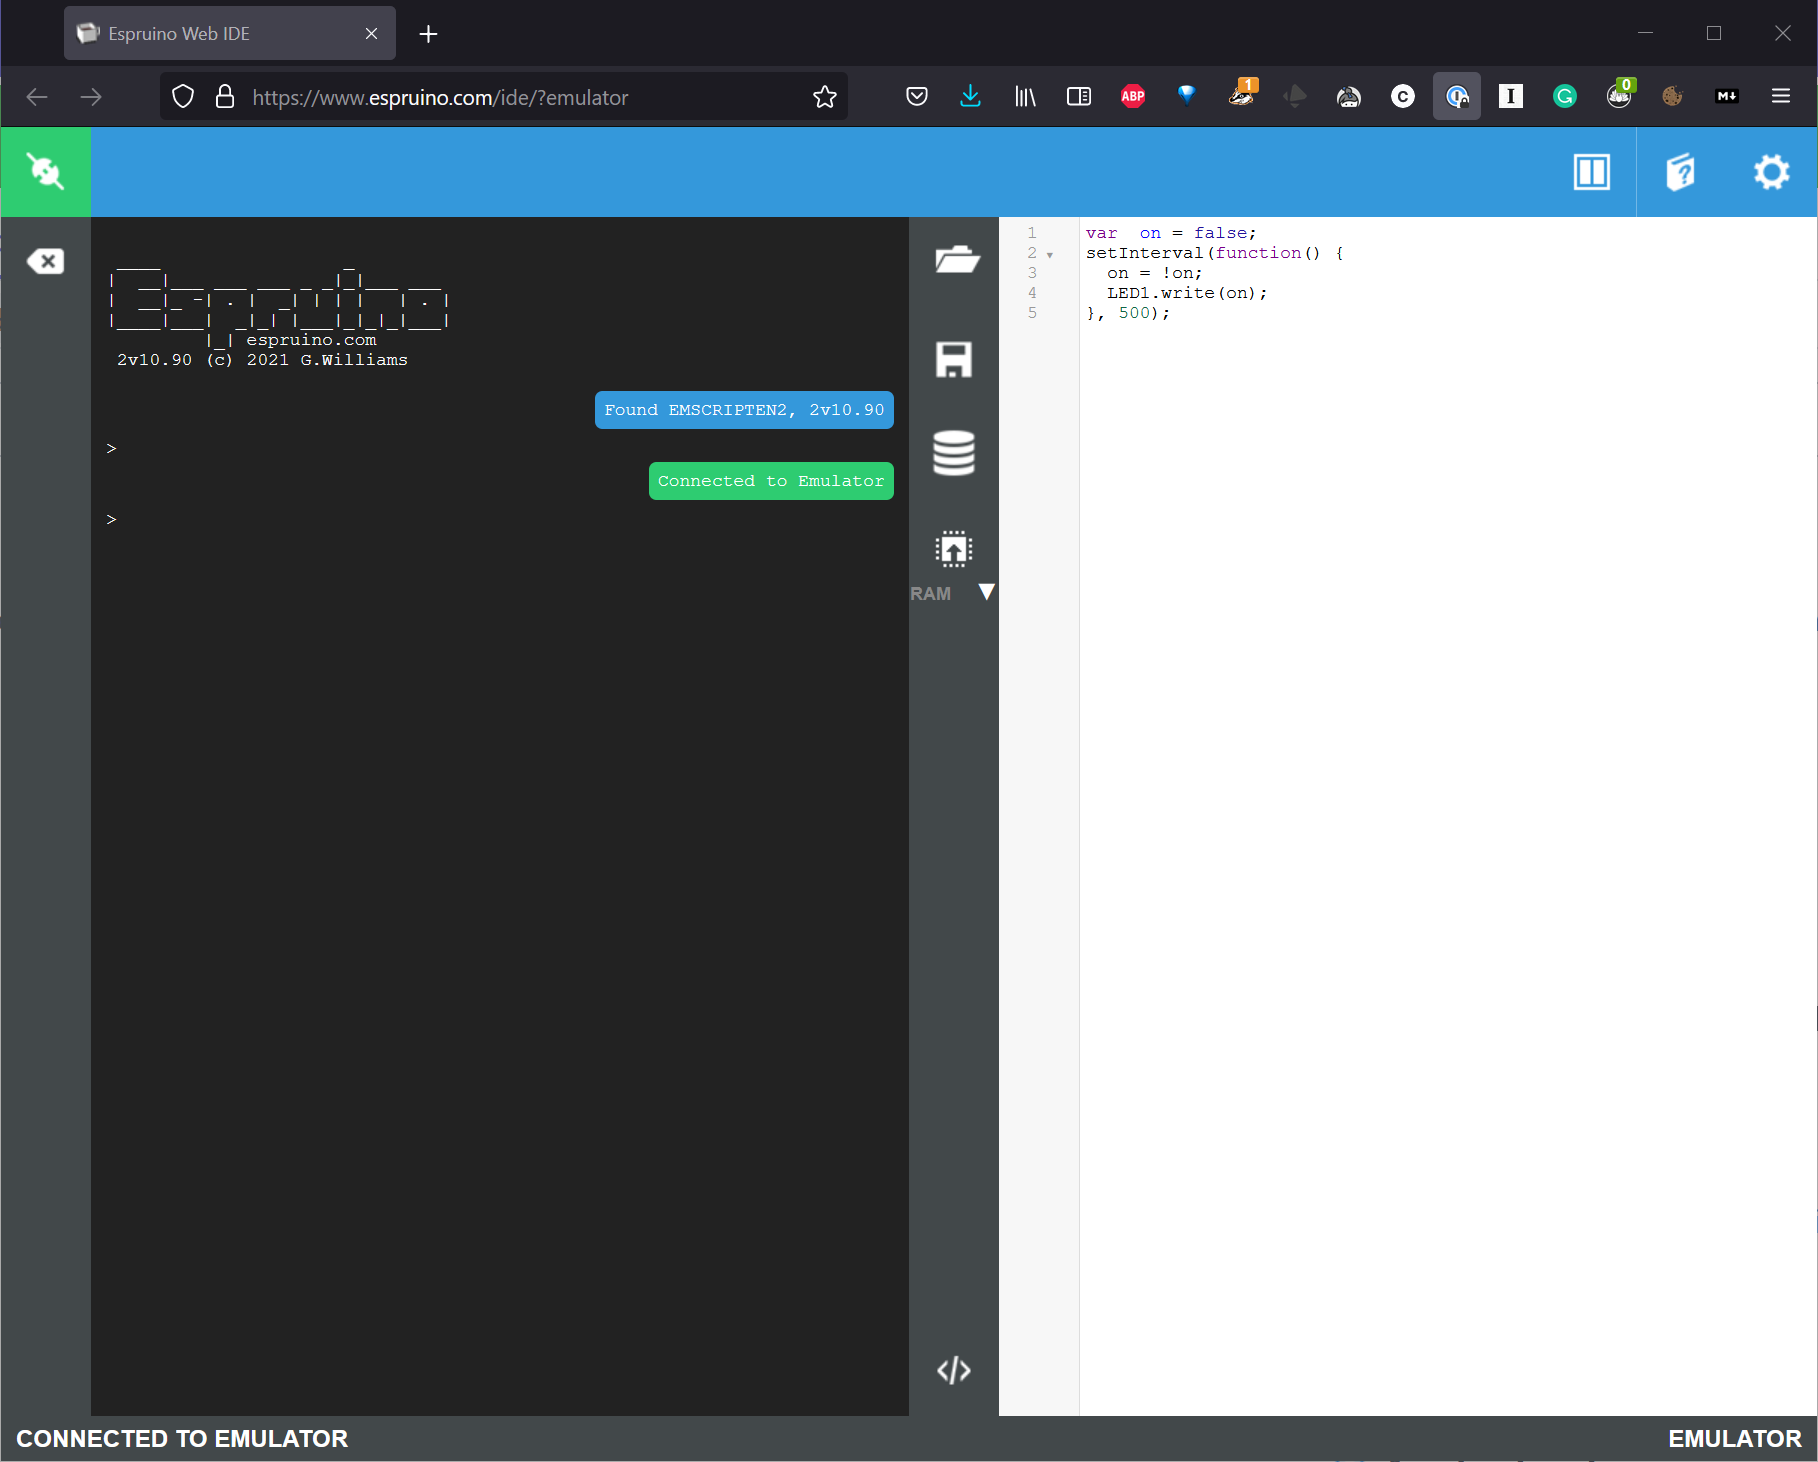Open a file with the folder icon
Viewport: 1818px width, 1462px height.
coord(955,259)
